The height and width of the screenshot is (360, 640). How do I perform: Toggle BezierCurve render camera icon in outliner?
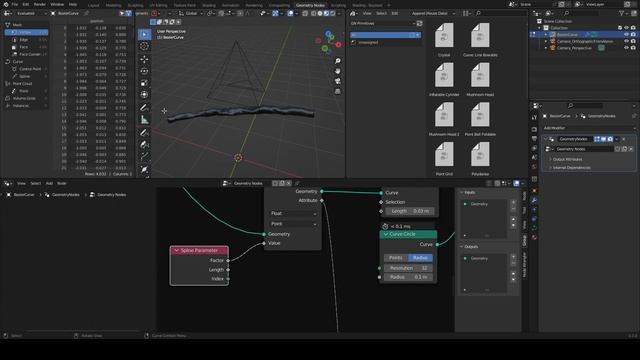[633, 35]
